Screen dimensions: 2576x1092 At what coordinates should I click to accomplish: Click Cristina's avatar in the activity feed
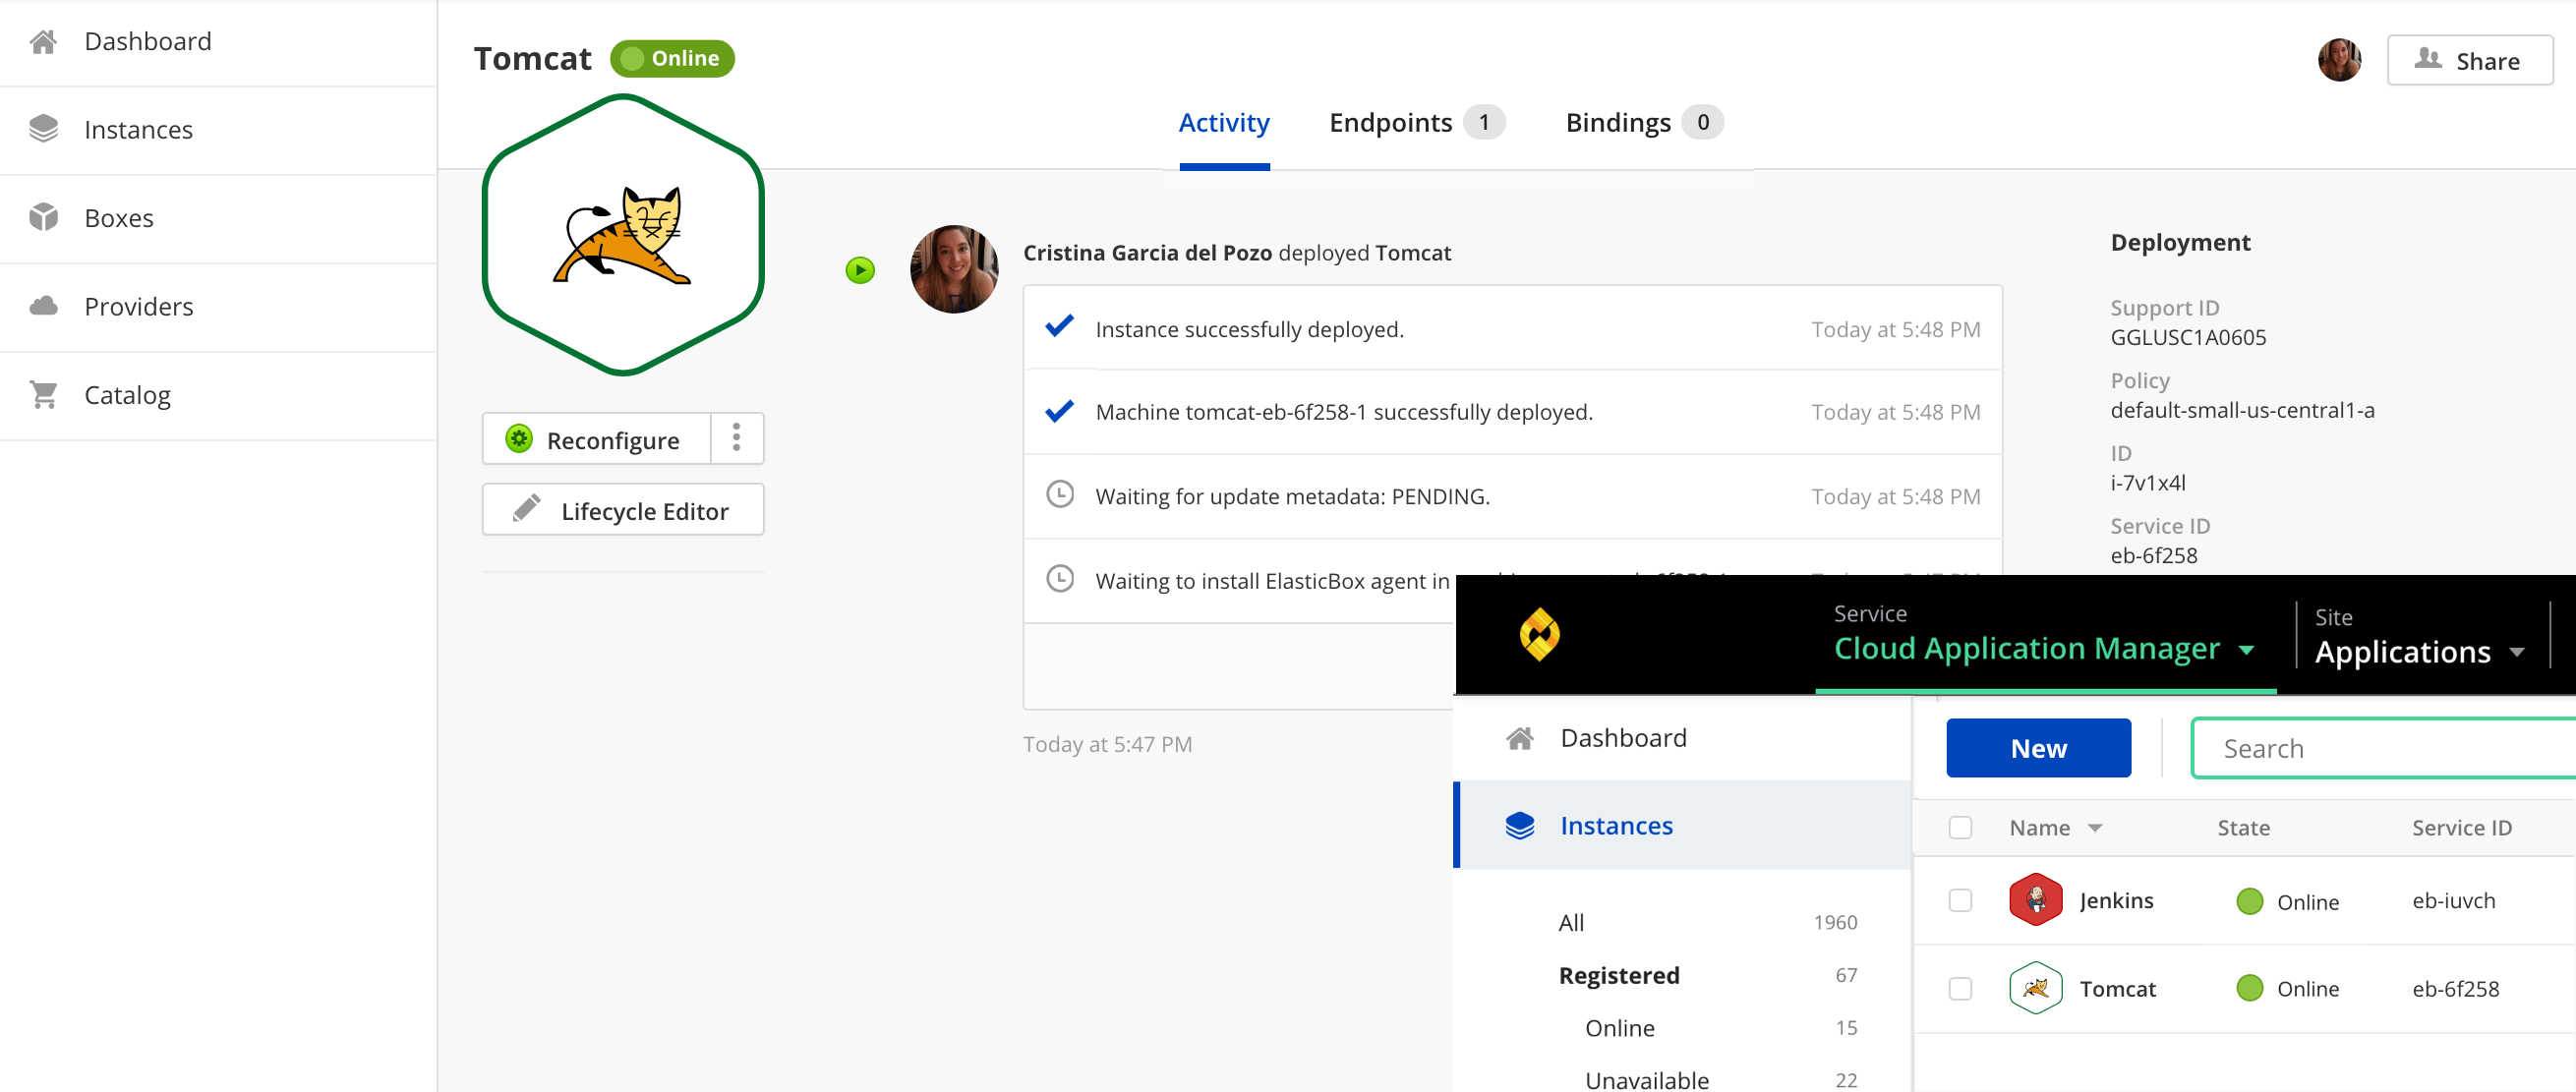954,269
